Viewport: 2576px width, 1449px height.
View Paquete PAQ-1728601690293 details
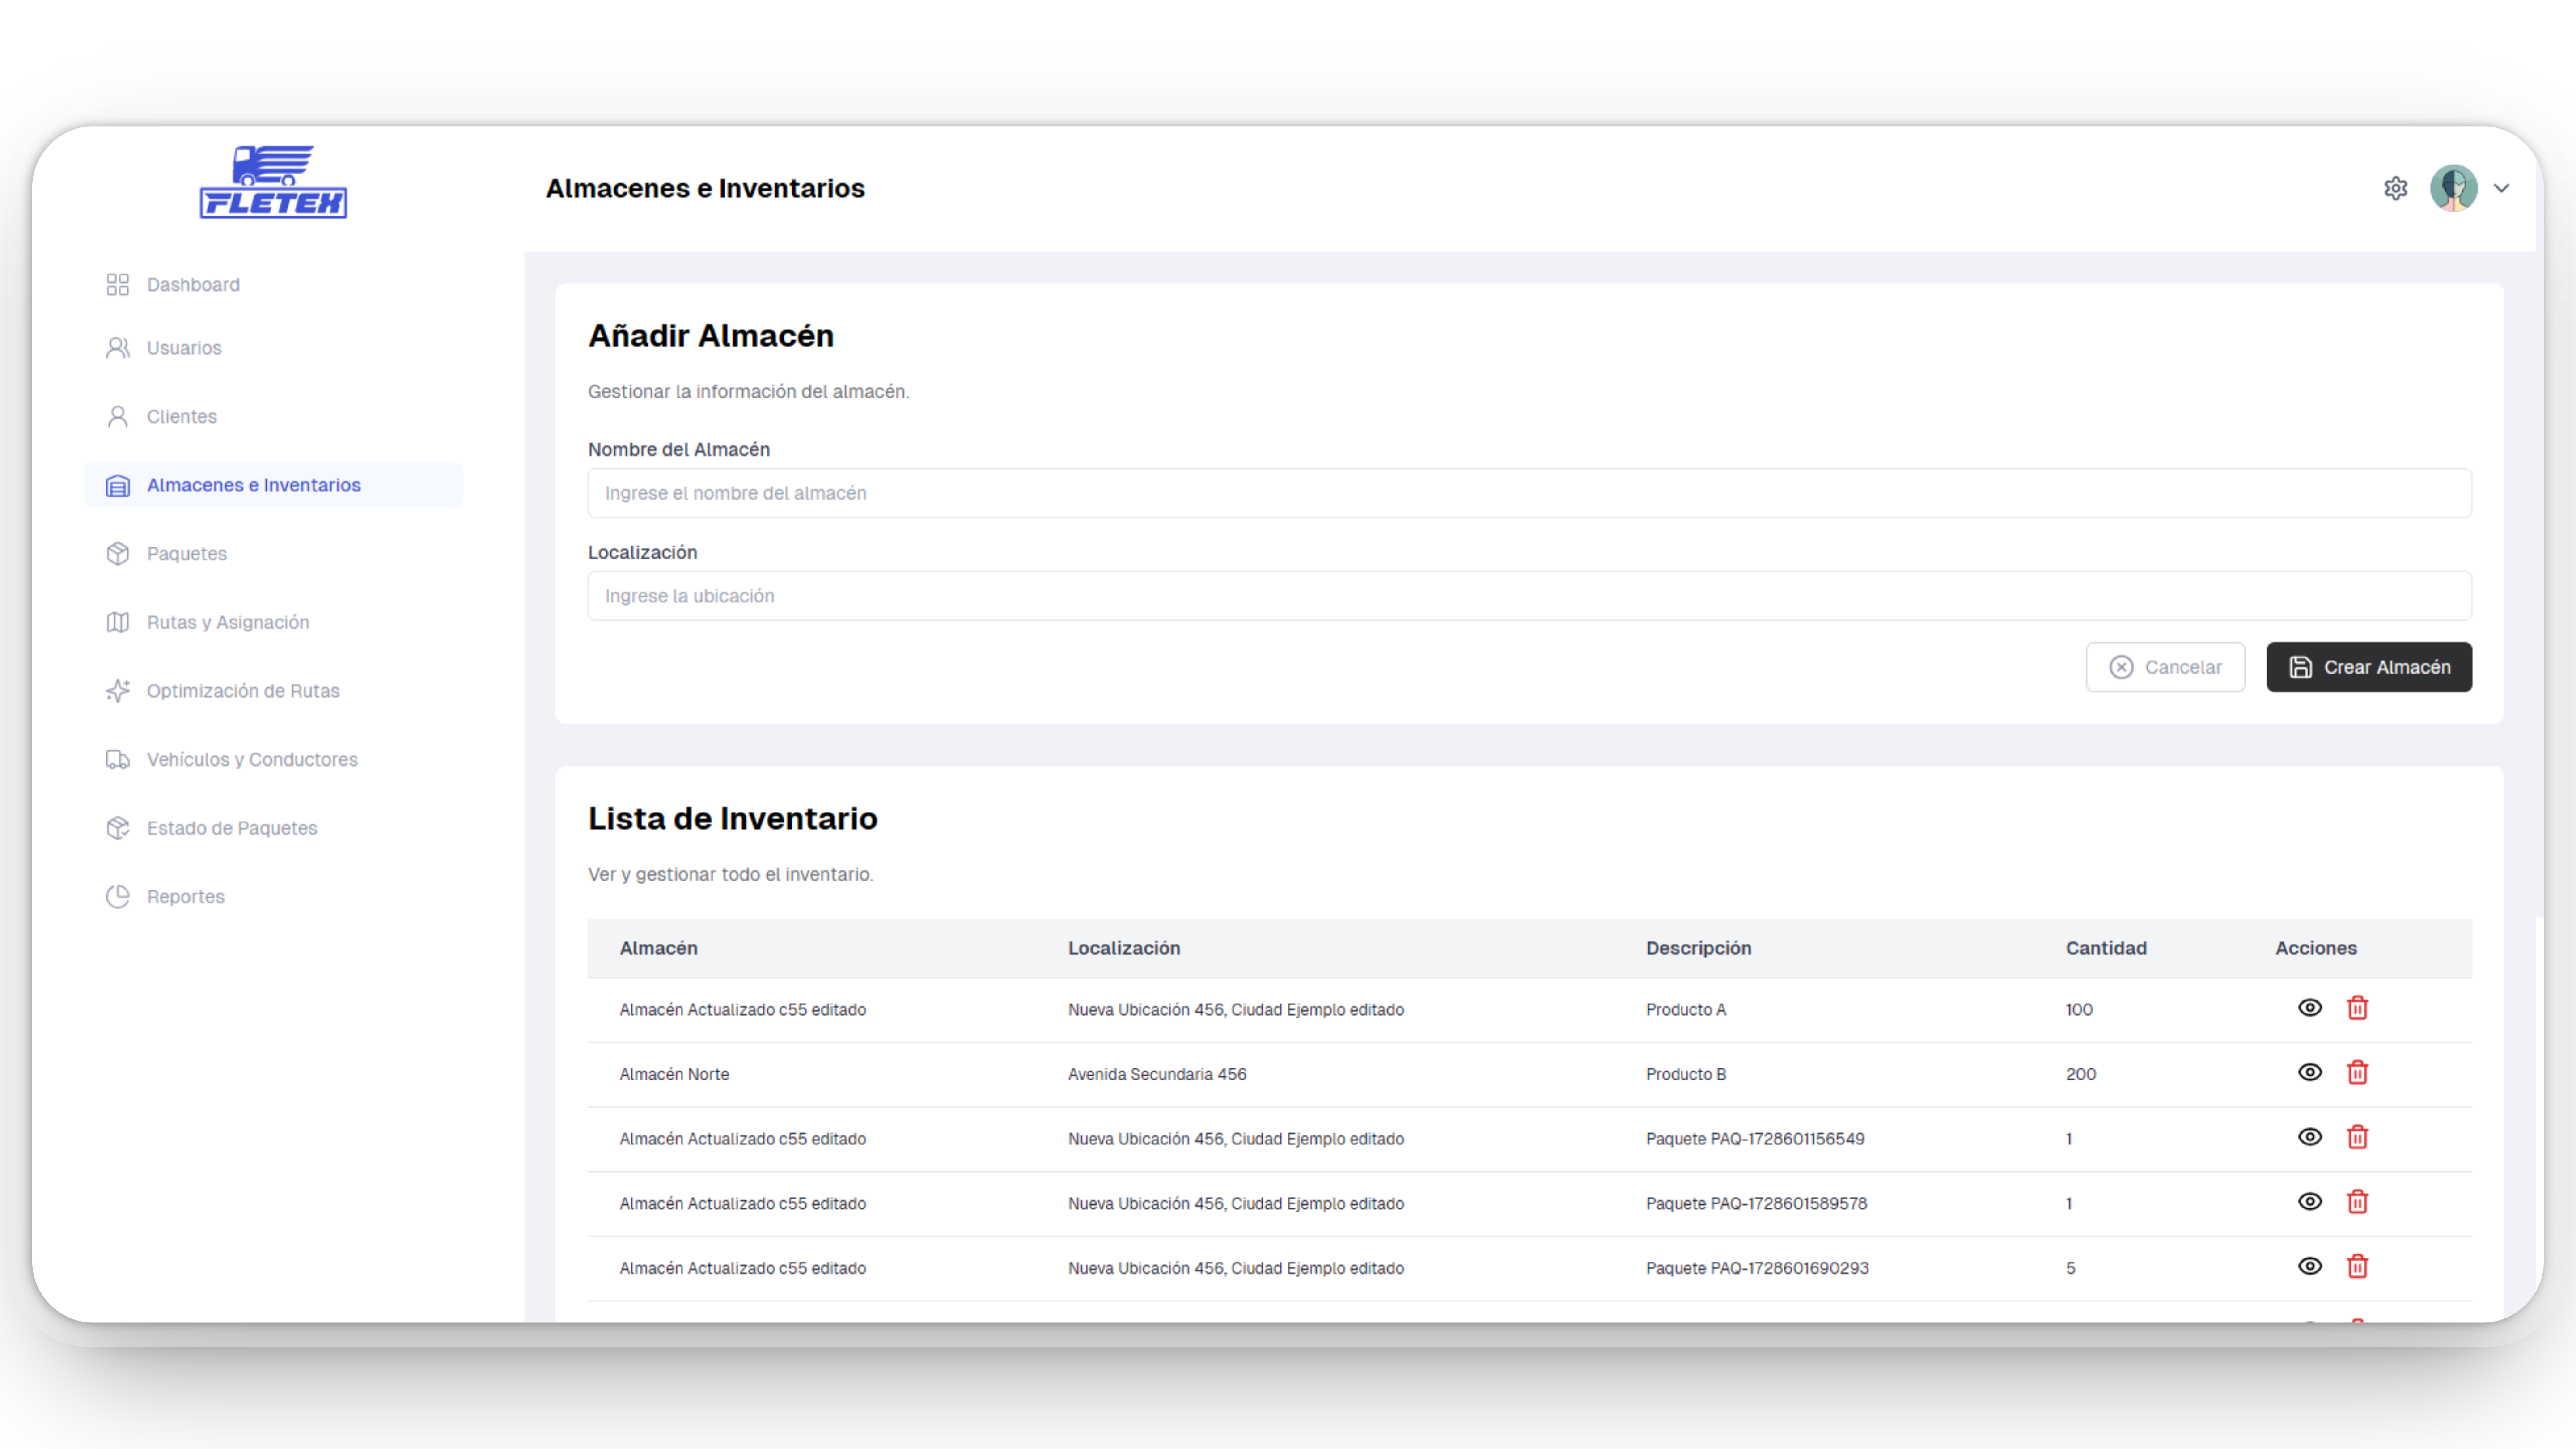tap(2309, 1267)
